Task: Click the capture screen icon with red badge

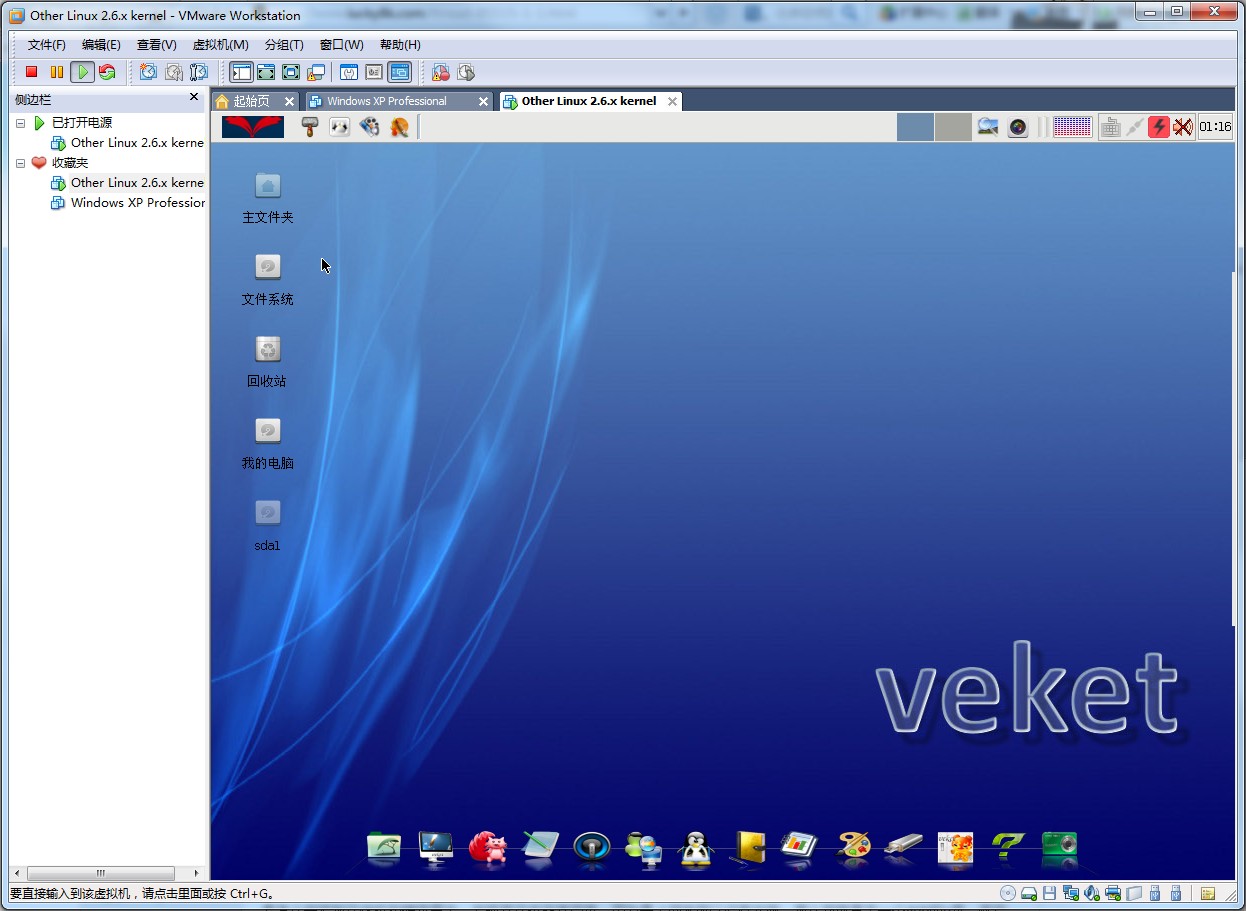Action: (x=441, y=72)
